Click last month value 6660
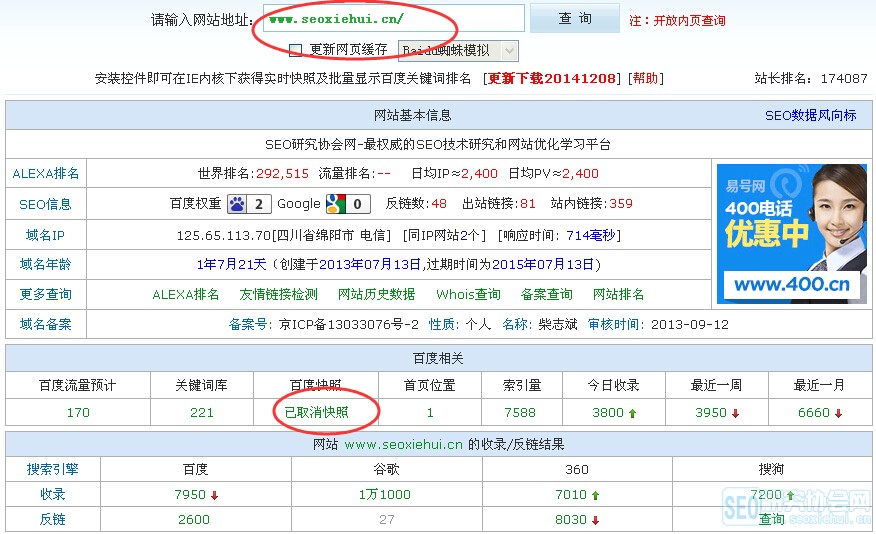This screenshot has width=876, height=534. (814, 413)
